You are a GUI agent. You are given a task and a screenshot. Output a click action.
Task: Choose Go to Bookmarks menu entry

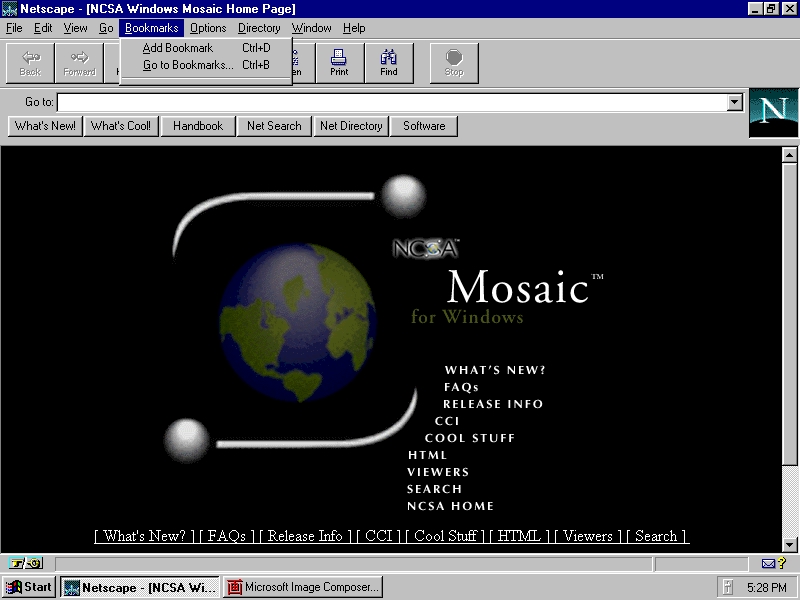coord(206,65)
